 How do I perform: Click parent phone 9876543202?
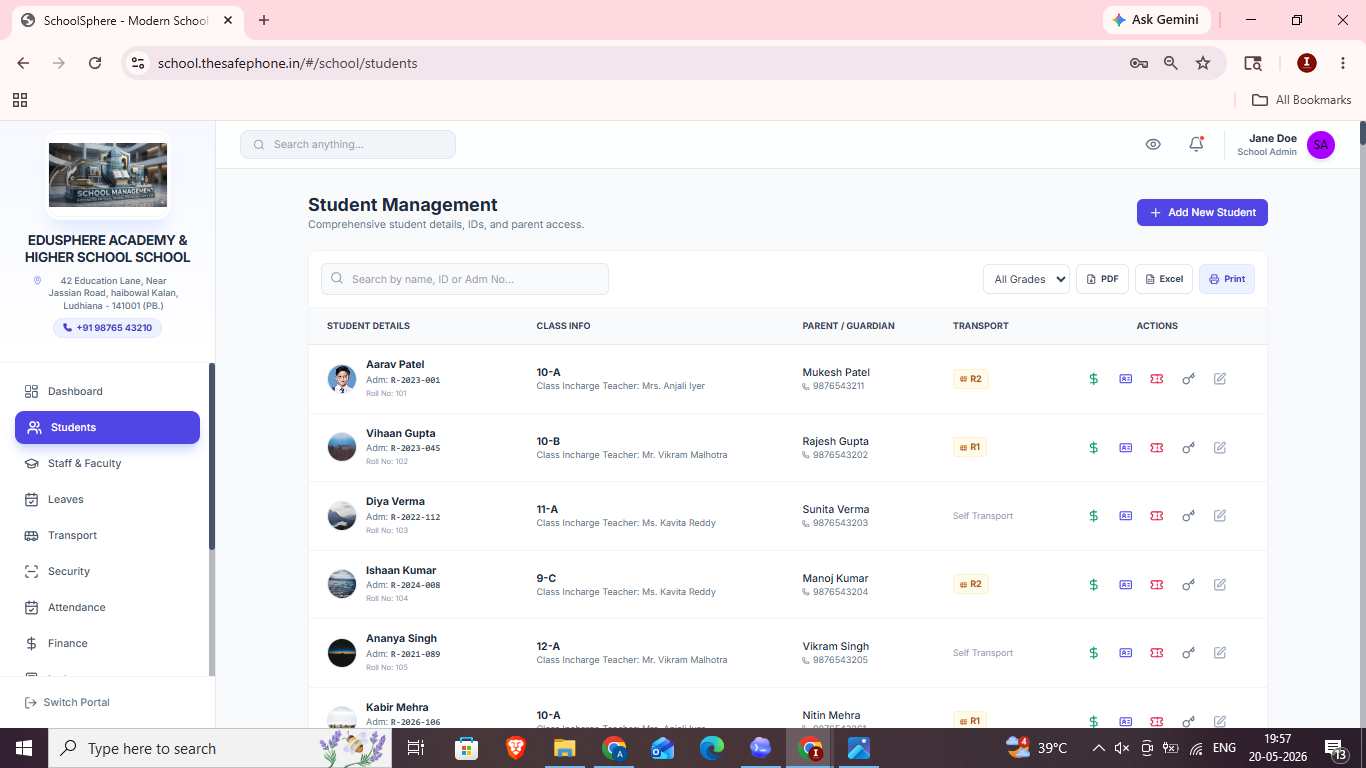[x=840, y=455]
